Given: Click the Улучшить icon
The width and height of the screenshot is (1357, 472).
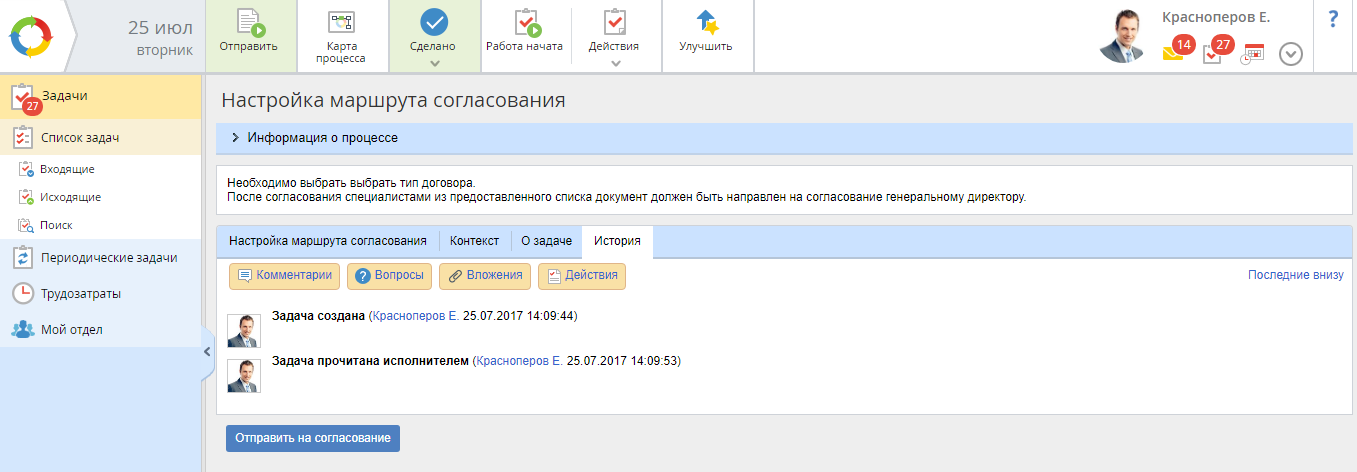Looking at the screenshot, I should tap(706, 24).
